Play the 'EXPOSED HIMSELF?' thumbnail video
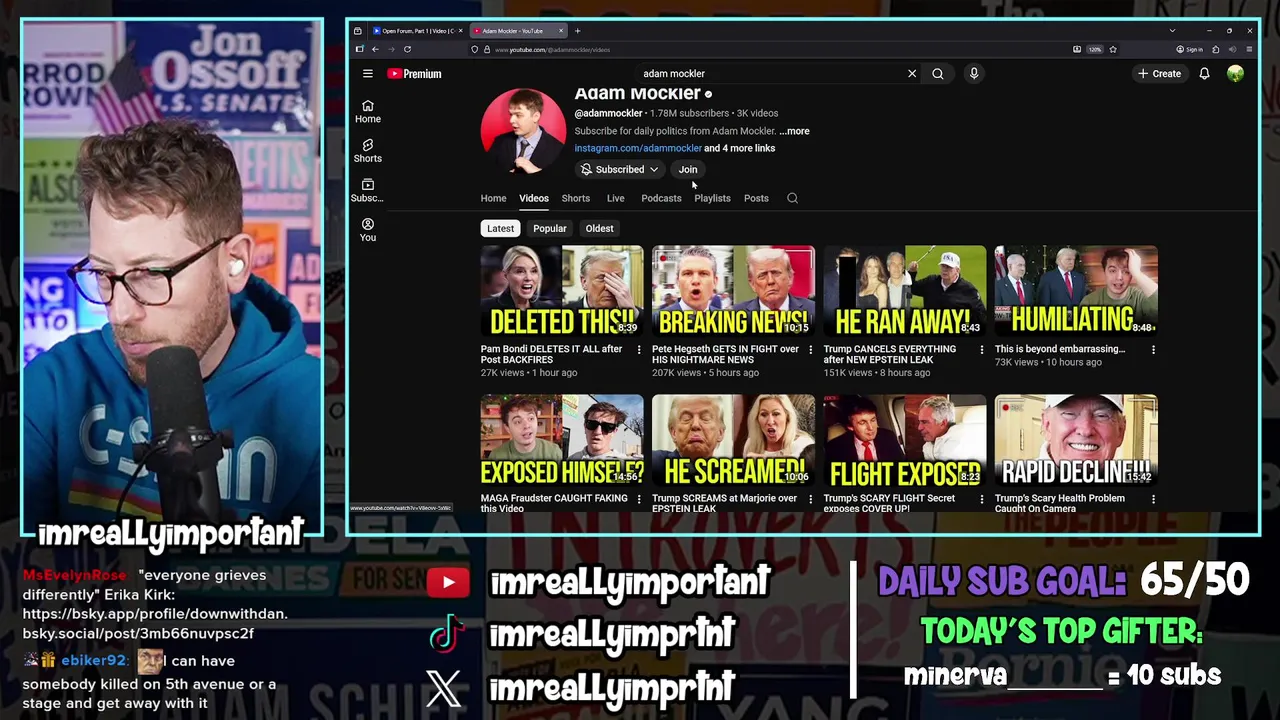Viewport: 1280px width, 720px height. pos(562,440)
